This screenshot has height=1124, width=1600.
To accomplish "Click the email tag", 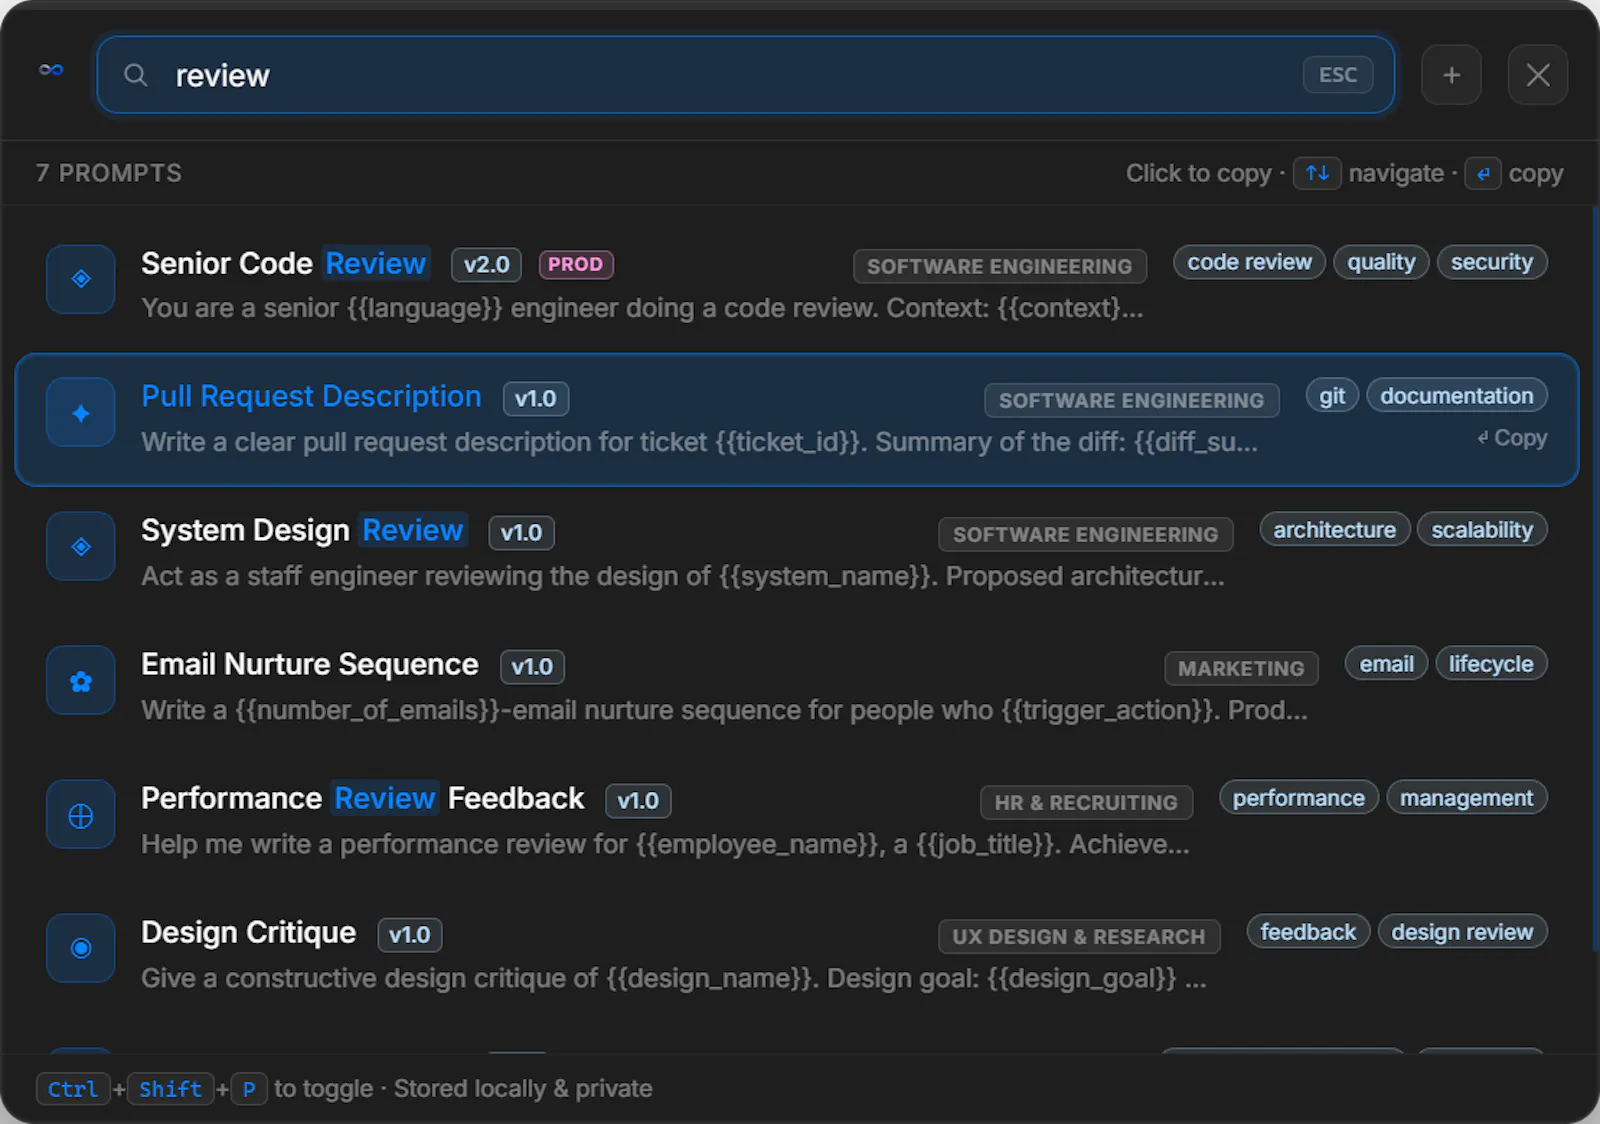I will 1386,664.
